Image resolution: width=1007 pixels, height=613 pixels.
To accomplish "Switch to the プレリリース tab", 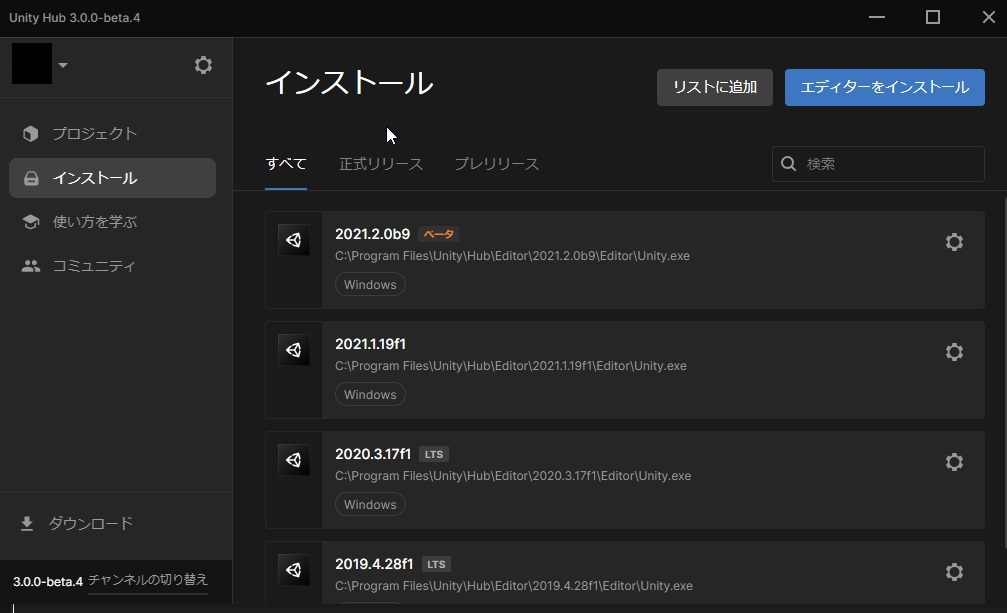I will [496, 164].
